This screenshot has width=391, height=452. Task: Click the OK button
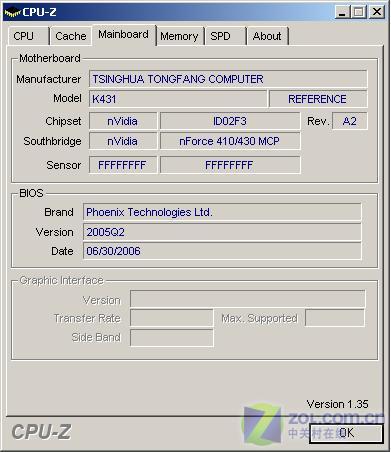pyautogui.click(x=346, y=433)
